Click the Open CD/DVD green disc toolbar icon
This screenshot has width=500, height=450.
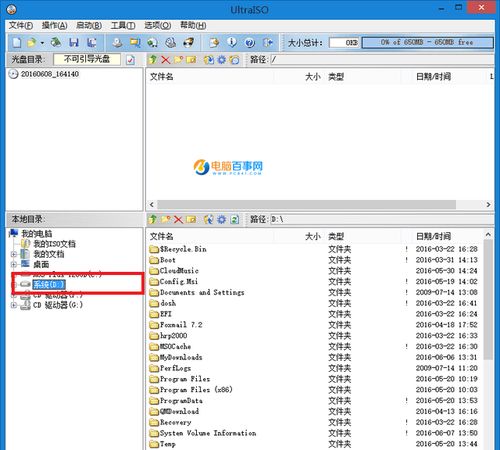[56, 42]
